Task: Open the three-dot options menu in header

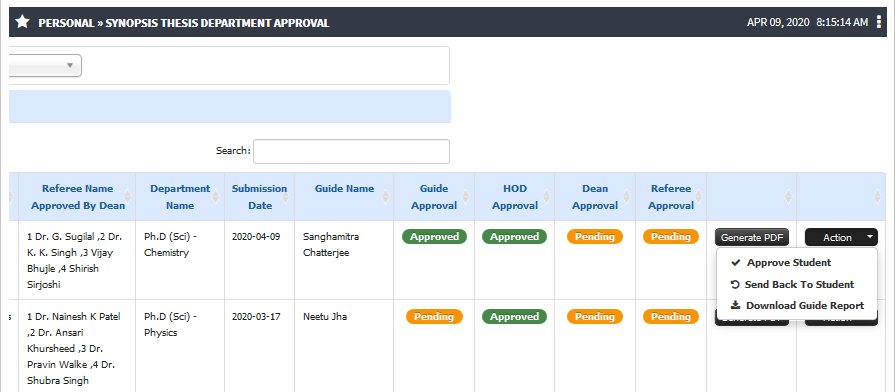Action: point(879,22)
